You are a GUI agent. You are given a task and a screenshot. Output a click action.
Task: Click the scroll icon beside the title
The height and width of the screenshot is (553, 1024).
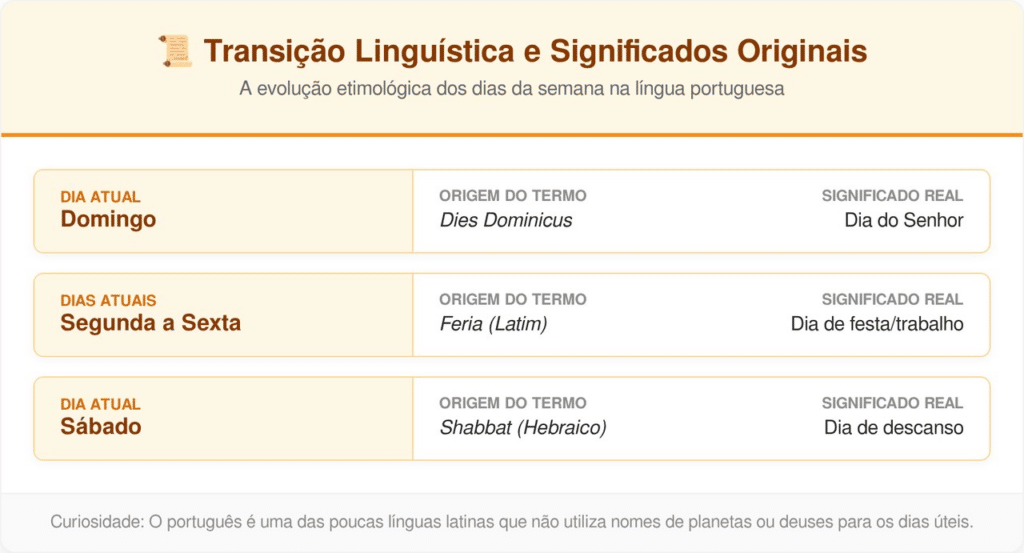pos(175,51)
